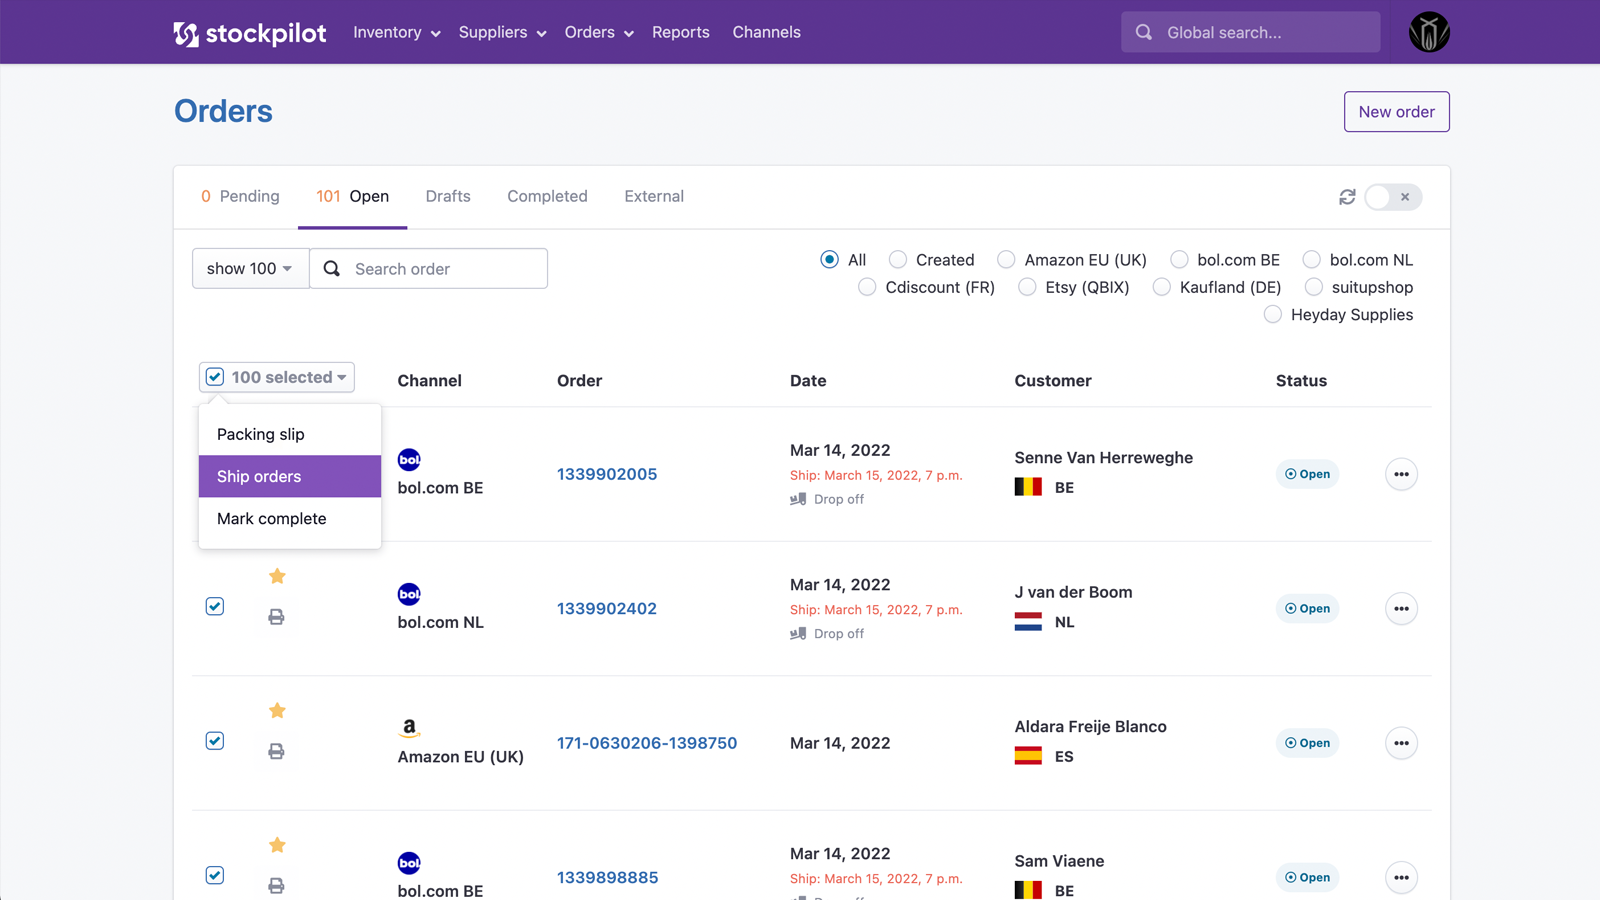The image size is (1600, 900).
Task: Toggle the auto-refresh switch
Action: coord(1392,197)
